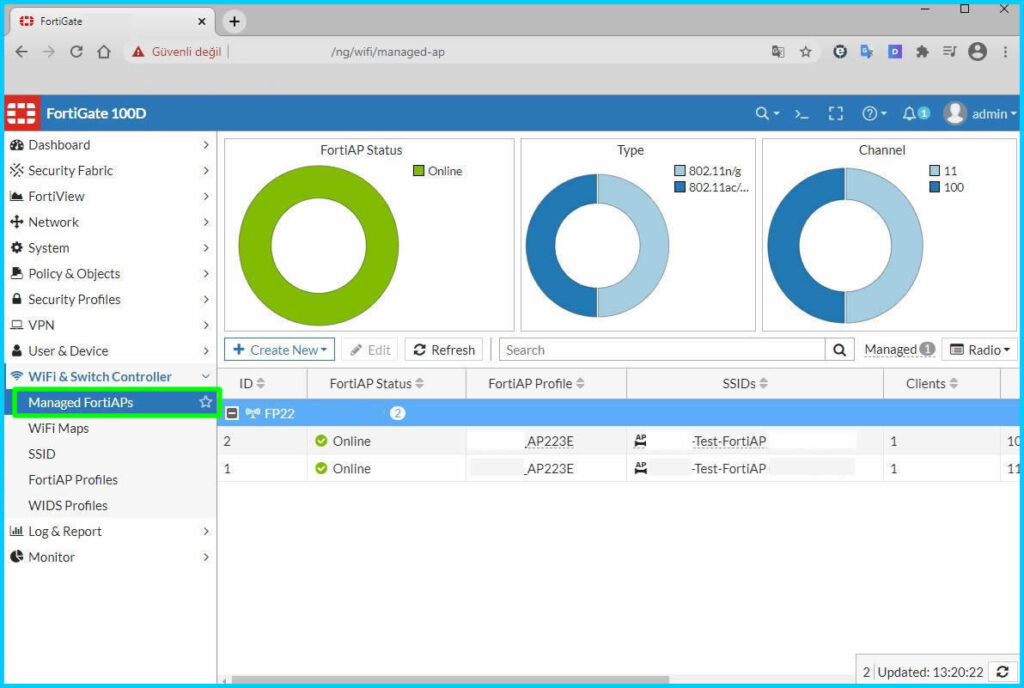
Task: Click the green Online status icon in row 1
Action: point(321,468)
